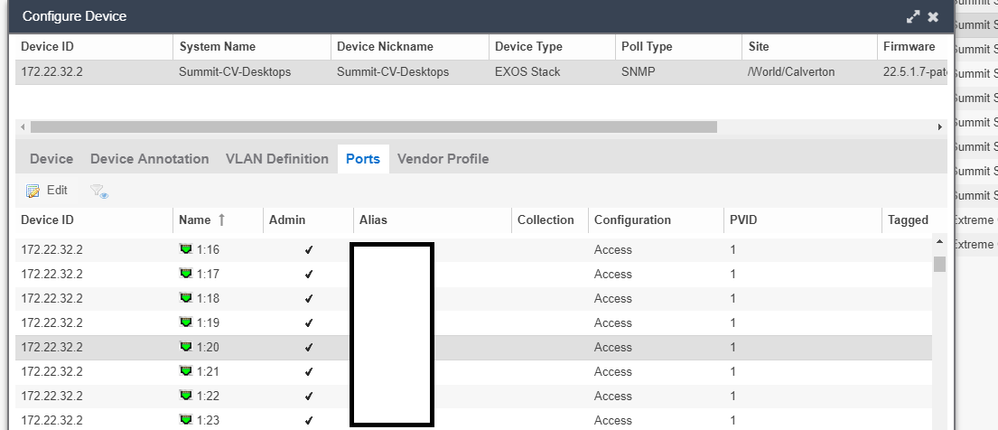Open the Device Annotation tab
998x430 pixels.
pos(149,159)
